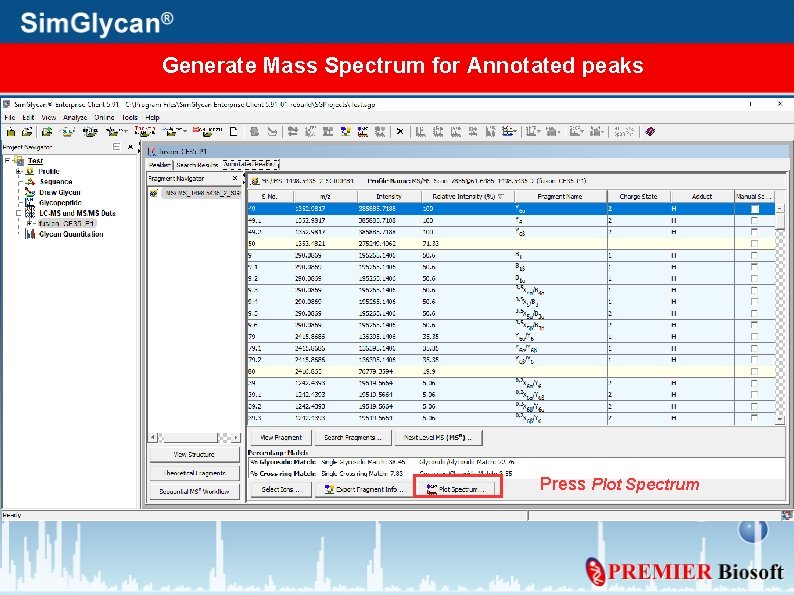The height and width of the screenshot is (595, 794).
Task: Tick Manual Selection checkbox in row 15.9 intensity
Action: (x=755, y=372)
